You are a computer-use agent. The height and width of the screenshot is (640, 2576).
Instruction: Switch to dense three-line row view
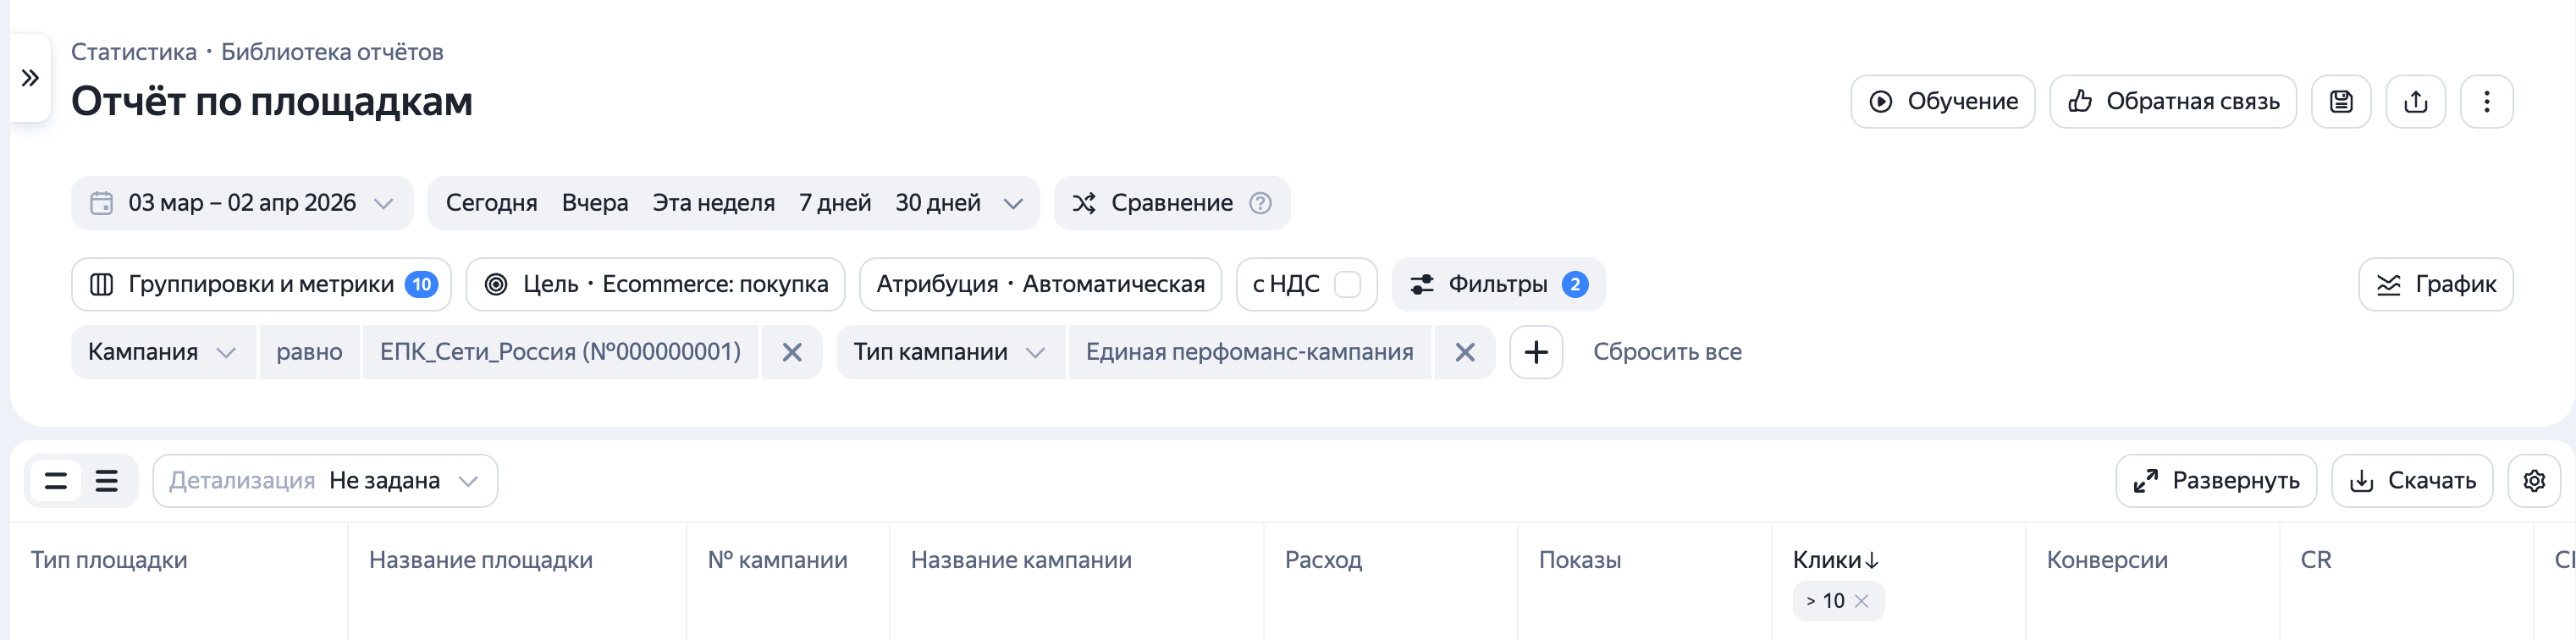(x=107, y=481)
